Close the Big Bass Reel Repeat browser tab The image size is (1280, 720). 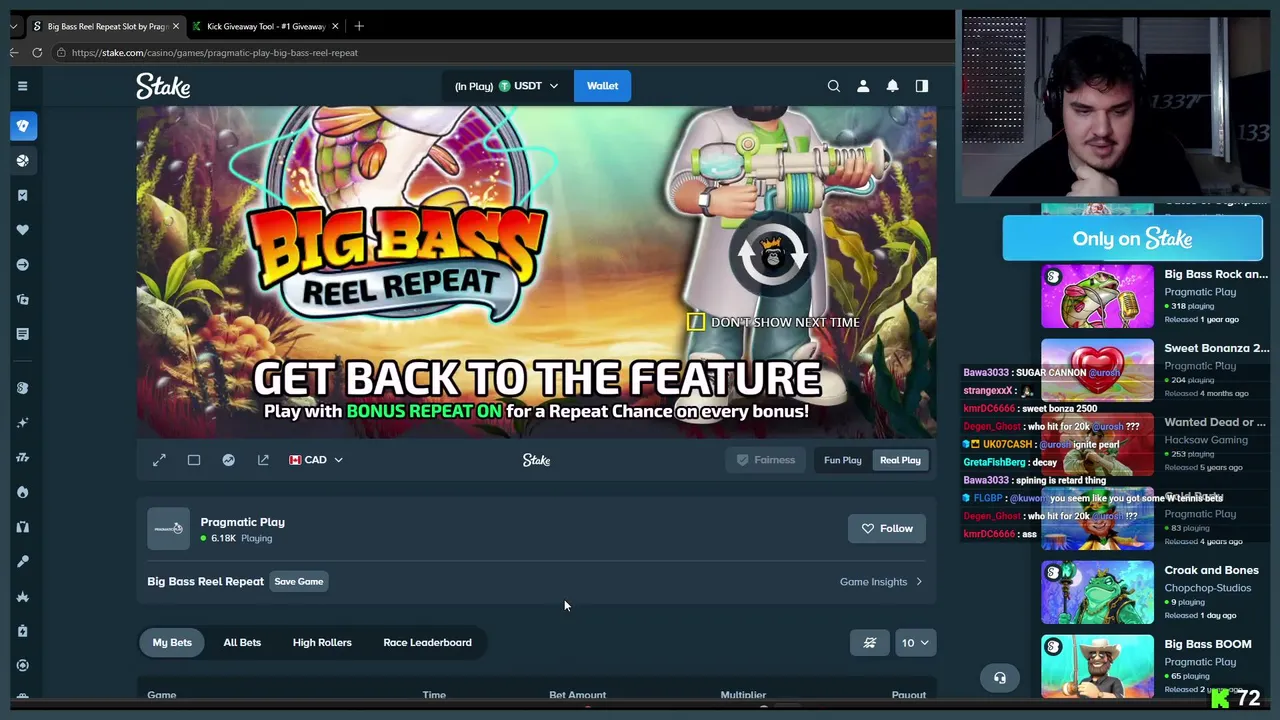pos(176,26)
